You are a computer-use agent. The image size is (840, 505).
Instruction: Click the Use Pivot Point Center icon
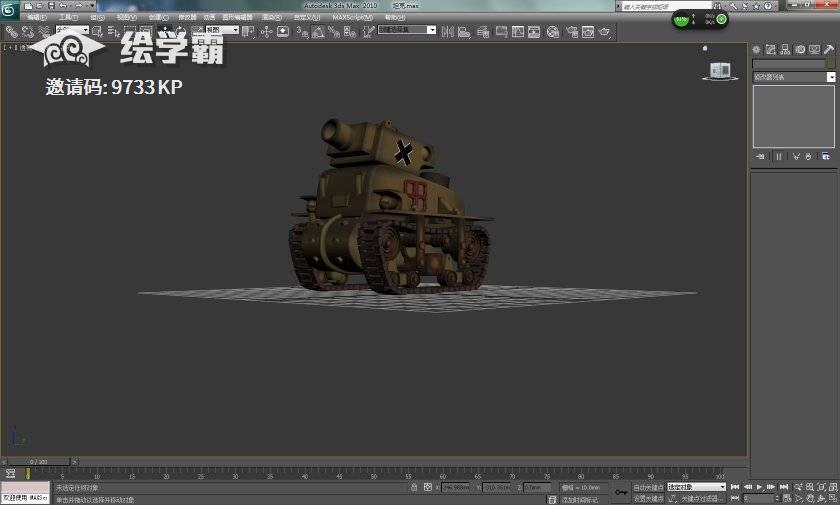coord(247,32)
